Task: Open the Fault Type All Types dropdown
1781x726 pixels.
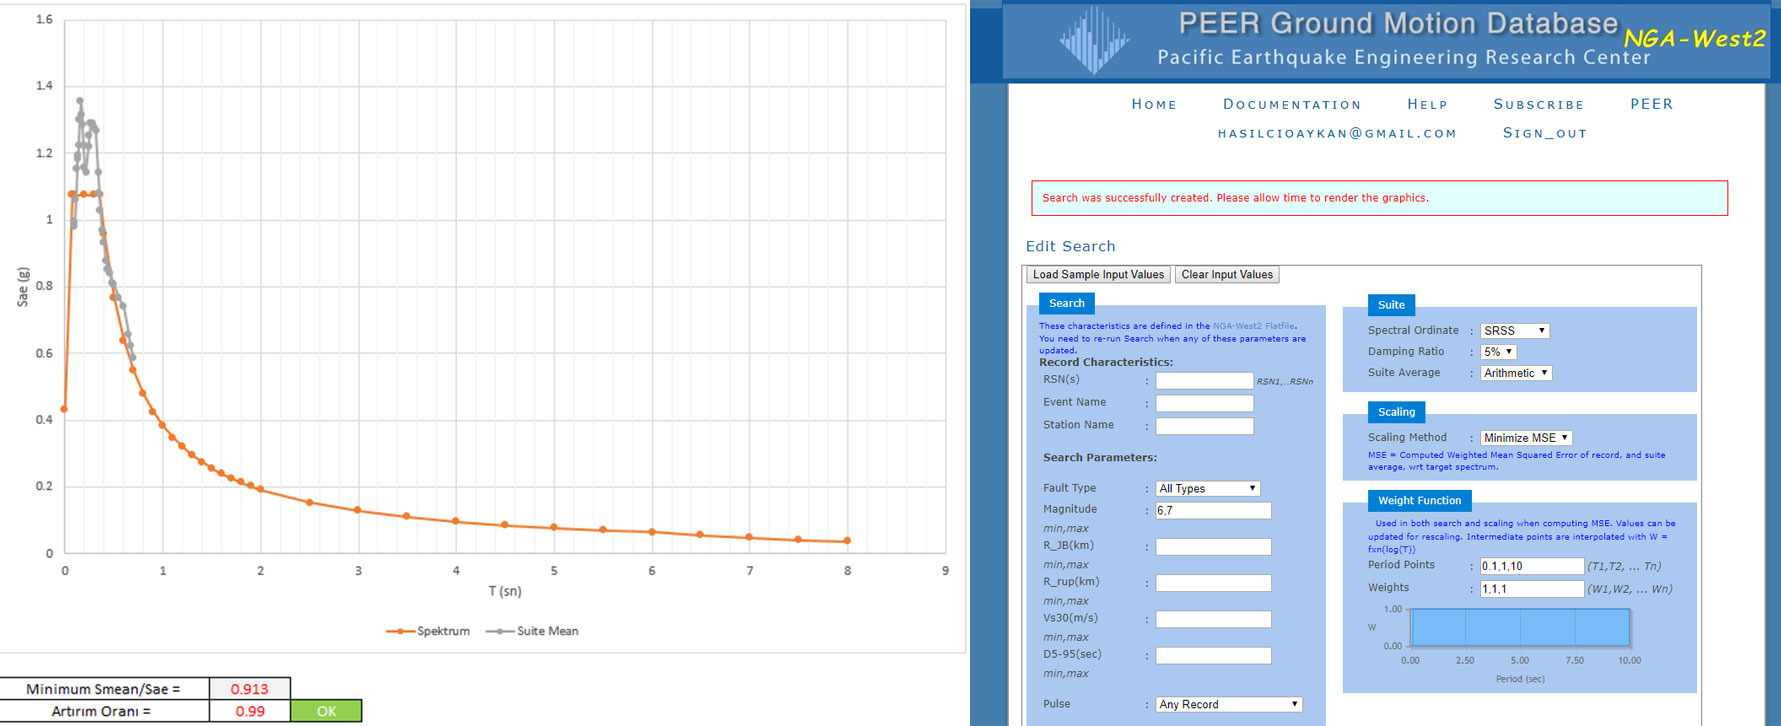Action: [x=1208, y=489]
